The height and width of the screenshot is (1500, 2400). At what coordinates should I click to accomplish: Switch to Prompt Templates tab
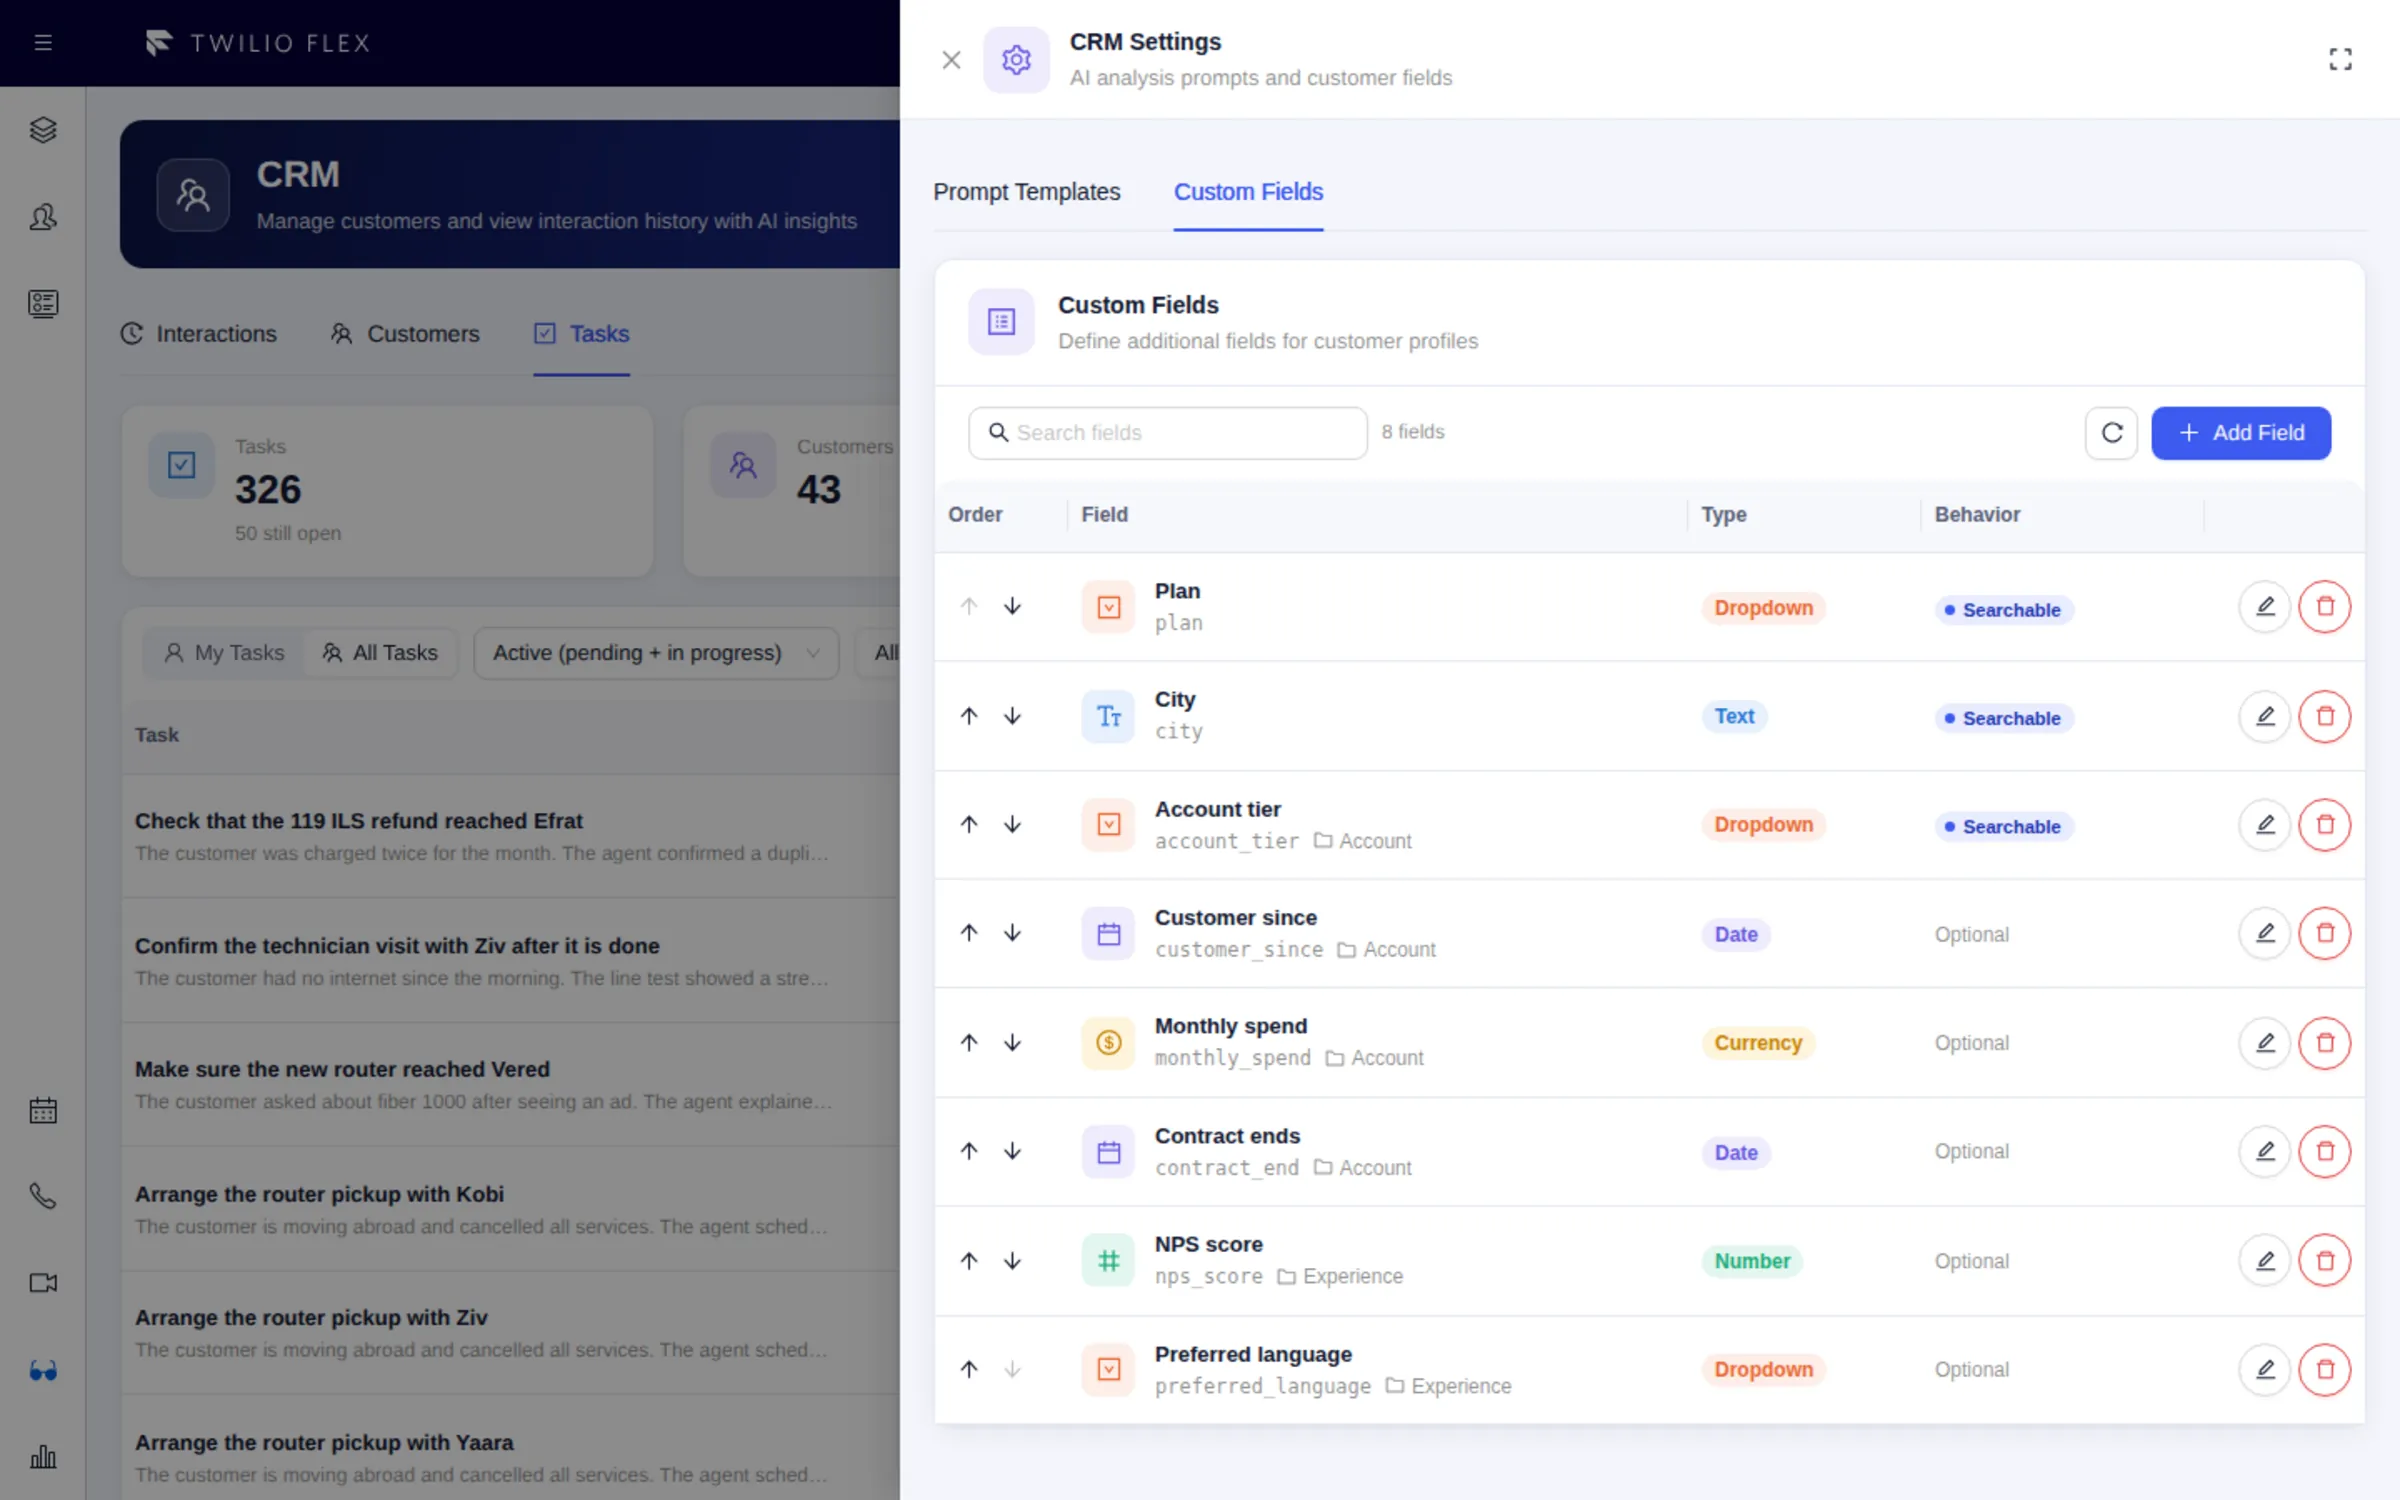pyautogui.click(x=1027, y=192)
